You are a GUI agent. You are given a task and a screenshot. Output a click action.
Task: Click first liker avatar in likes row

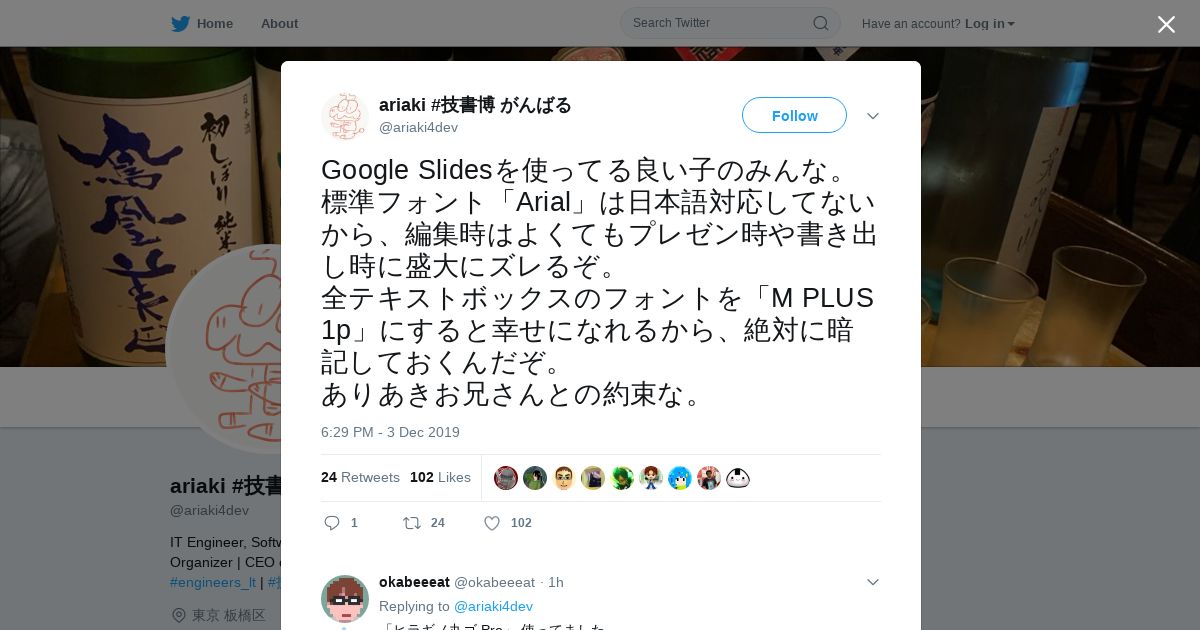click(x=506, y=478)
